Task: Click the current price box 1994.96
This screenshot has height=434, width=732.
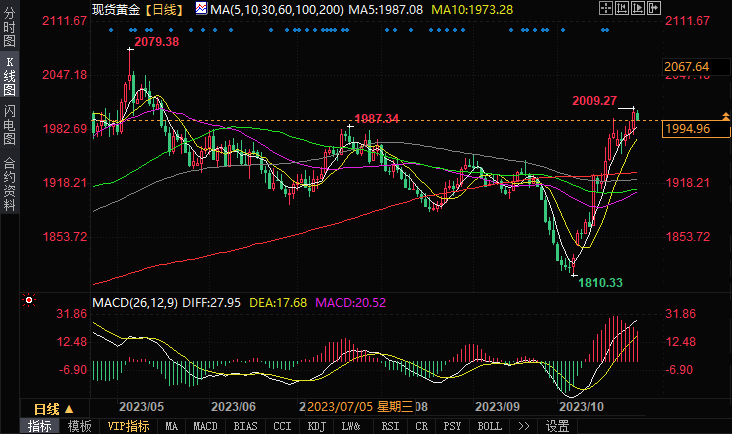Action: point(696,128)
